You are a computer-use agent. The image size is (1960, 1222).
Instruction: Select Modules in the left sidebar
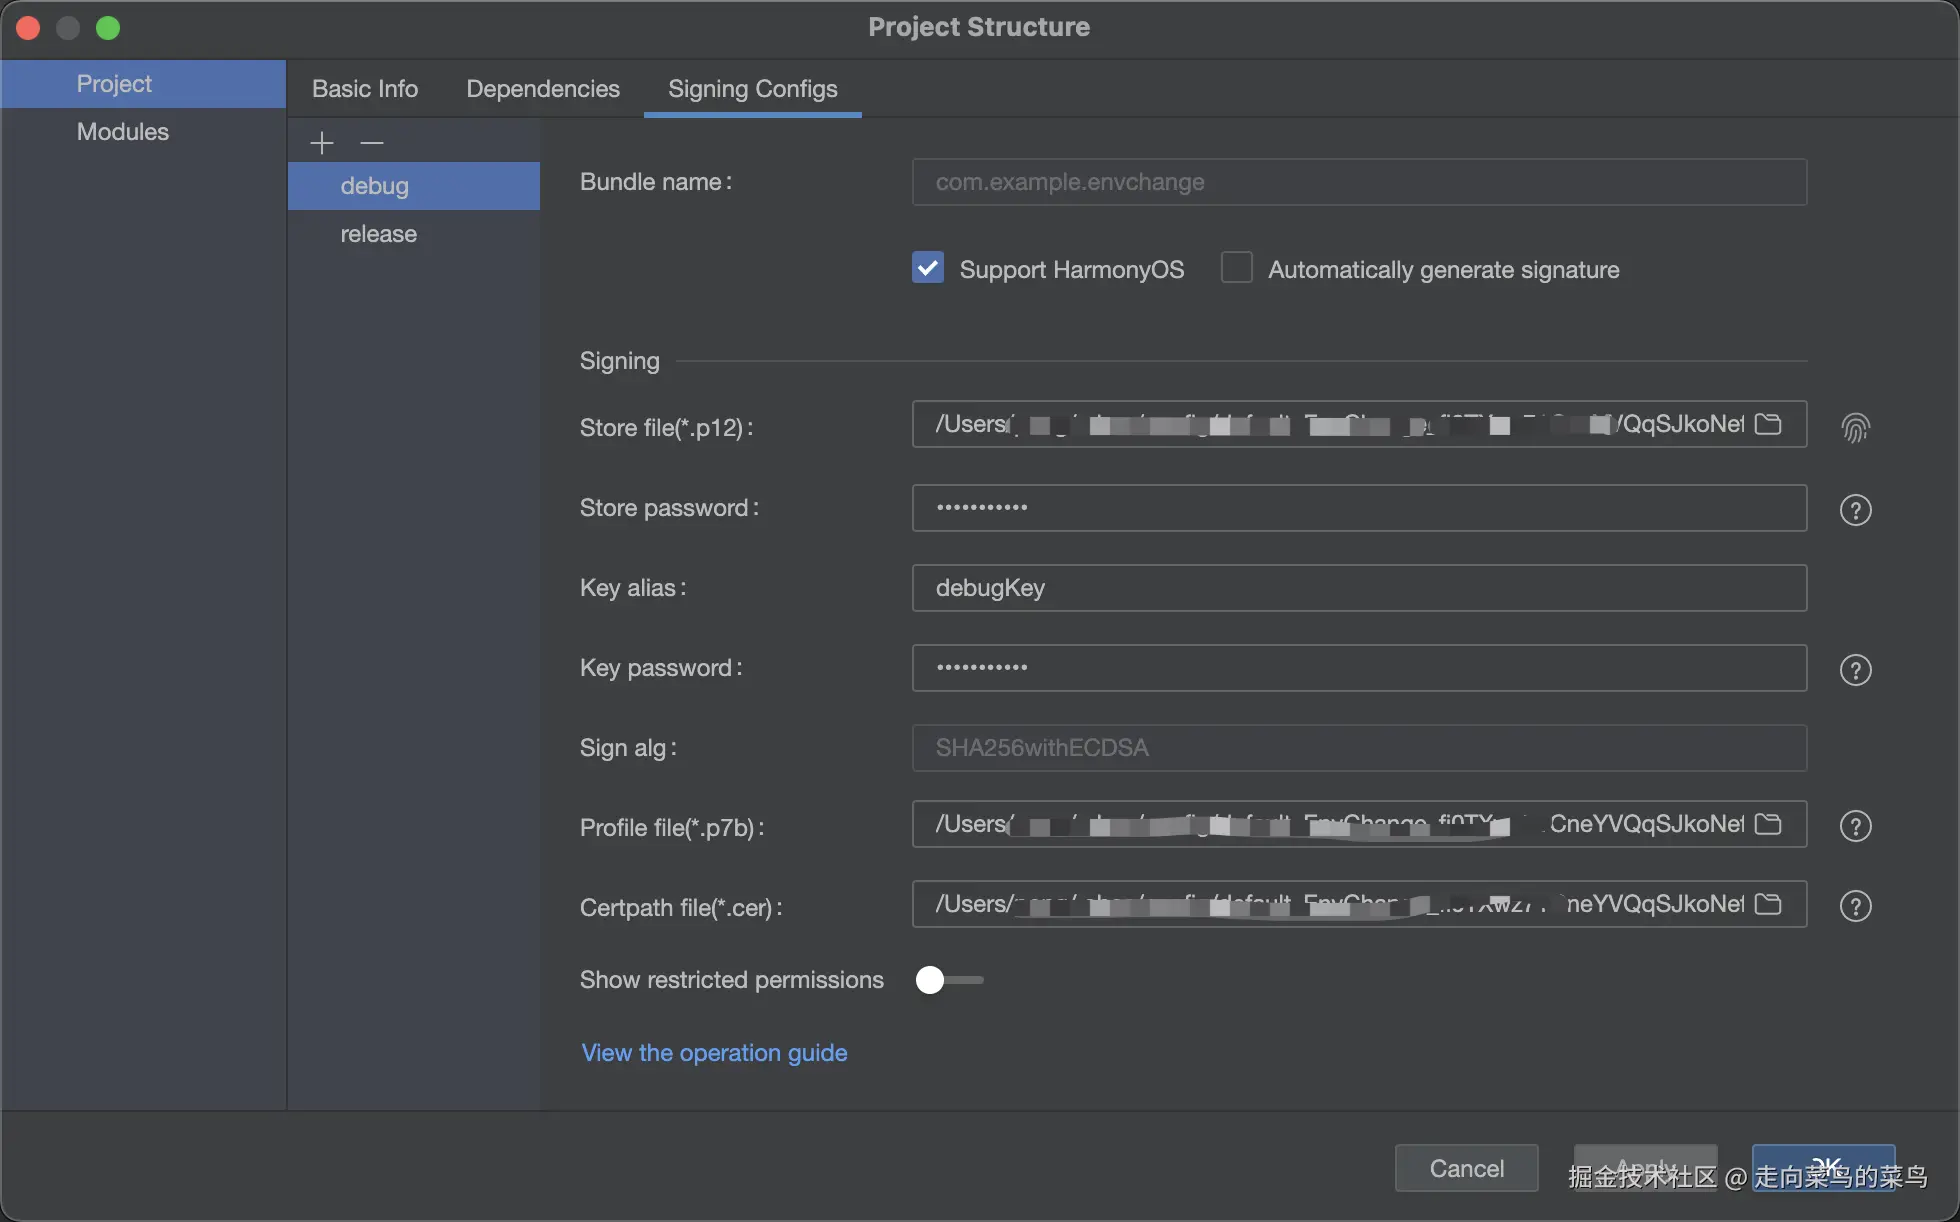pyautogui.click(x=123, y=132)
